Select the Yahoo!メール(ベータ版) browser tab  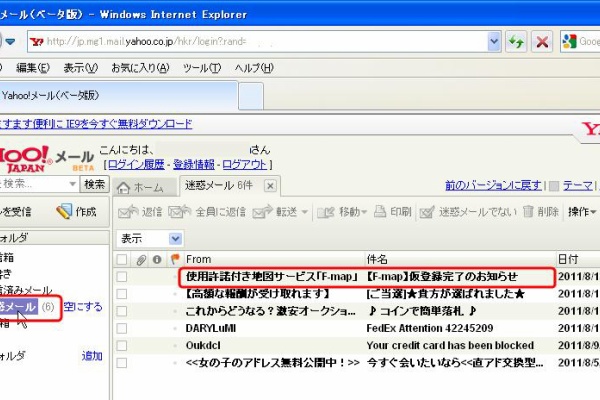tap(117, 95)
